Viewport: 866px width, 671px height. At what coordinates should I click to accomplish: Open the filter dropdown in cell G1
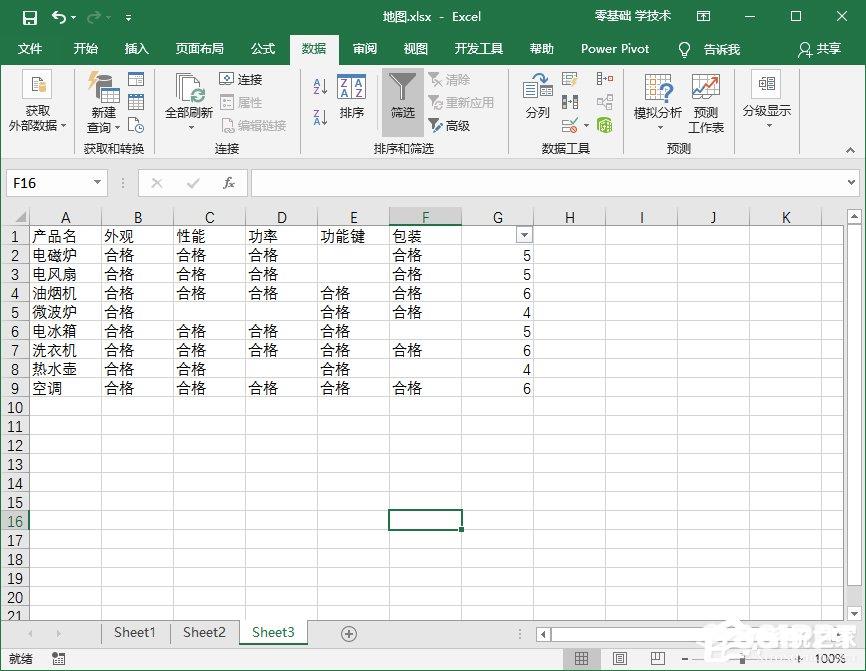pyautogui.click(x=524, y=235)
